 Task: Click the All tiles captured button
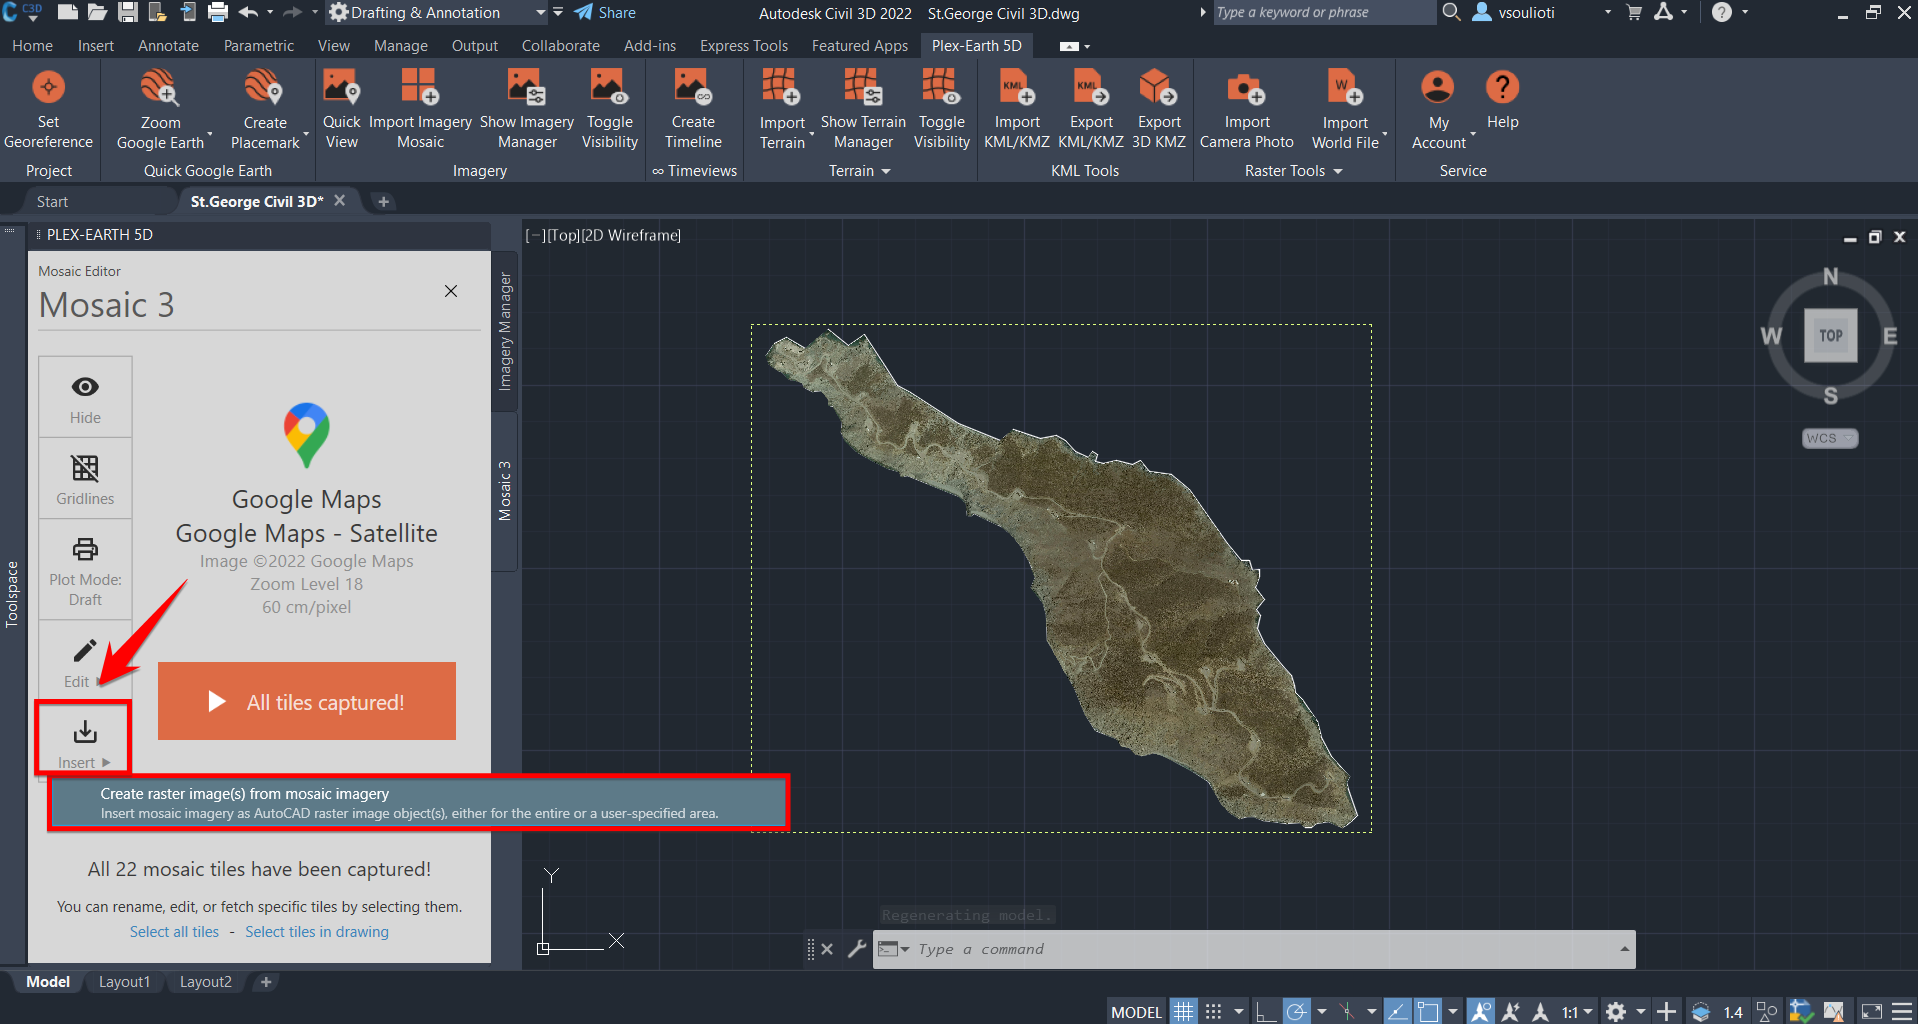click(x=306, y=701)
